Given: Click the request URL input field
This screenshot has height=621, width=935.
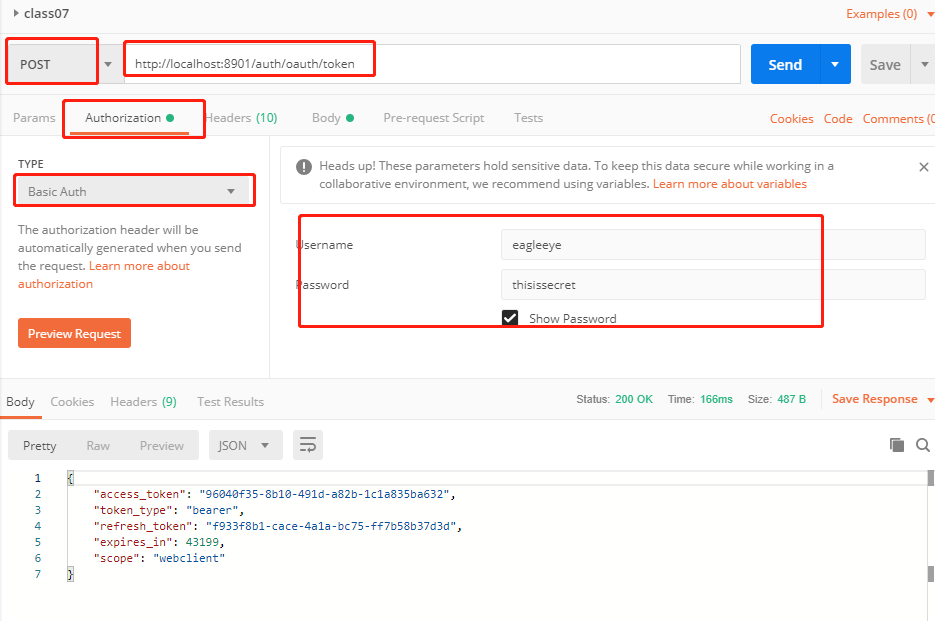Looking at the screenshot, I should coord(432,64).
